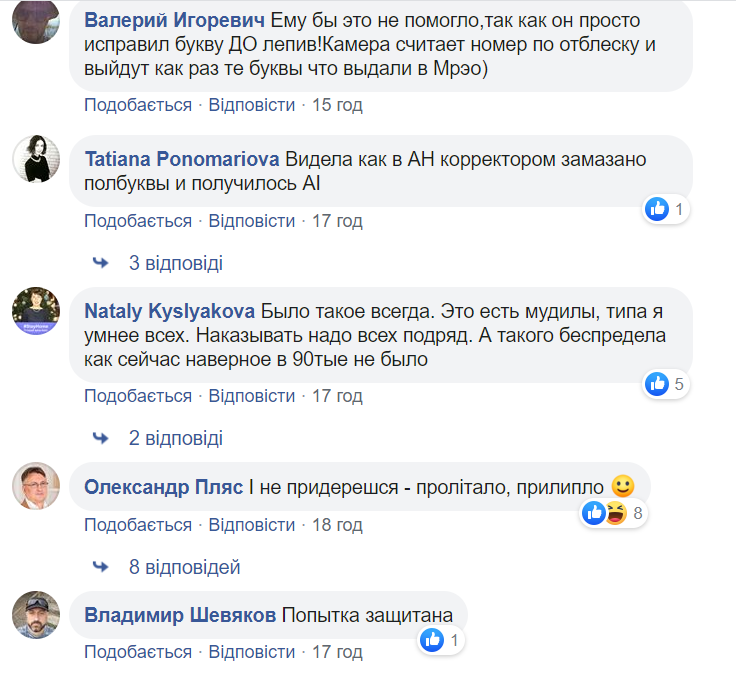Like Валерий Игоревич's comment via Подобається
736x677 pixels.
pyautogui.click(x=138, y=105)
